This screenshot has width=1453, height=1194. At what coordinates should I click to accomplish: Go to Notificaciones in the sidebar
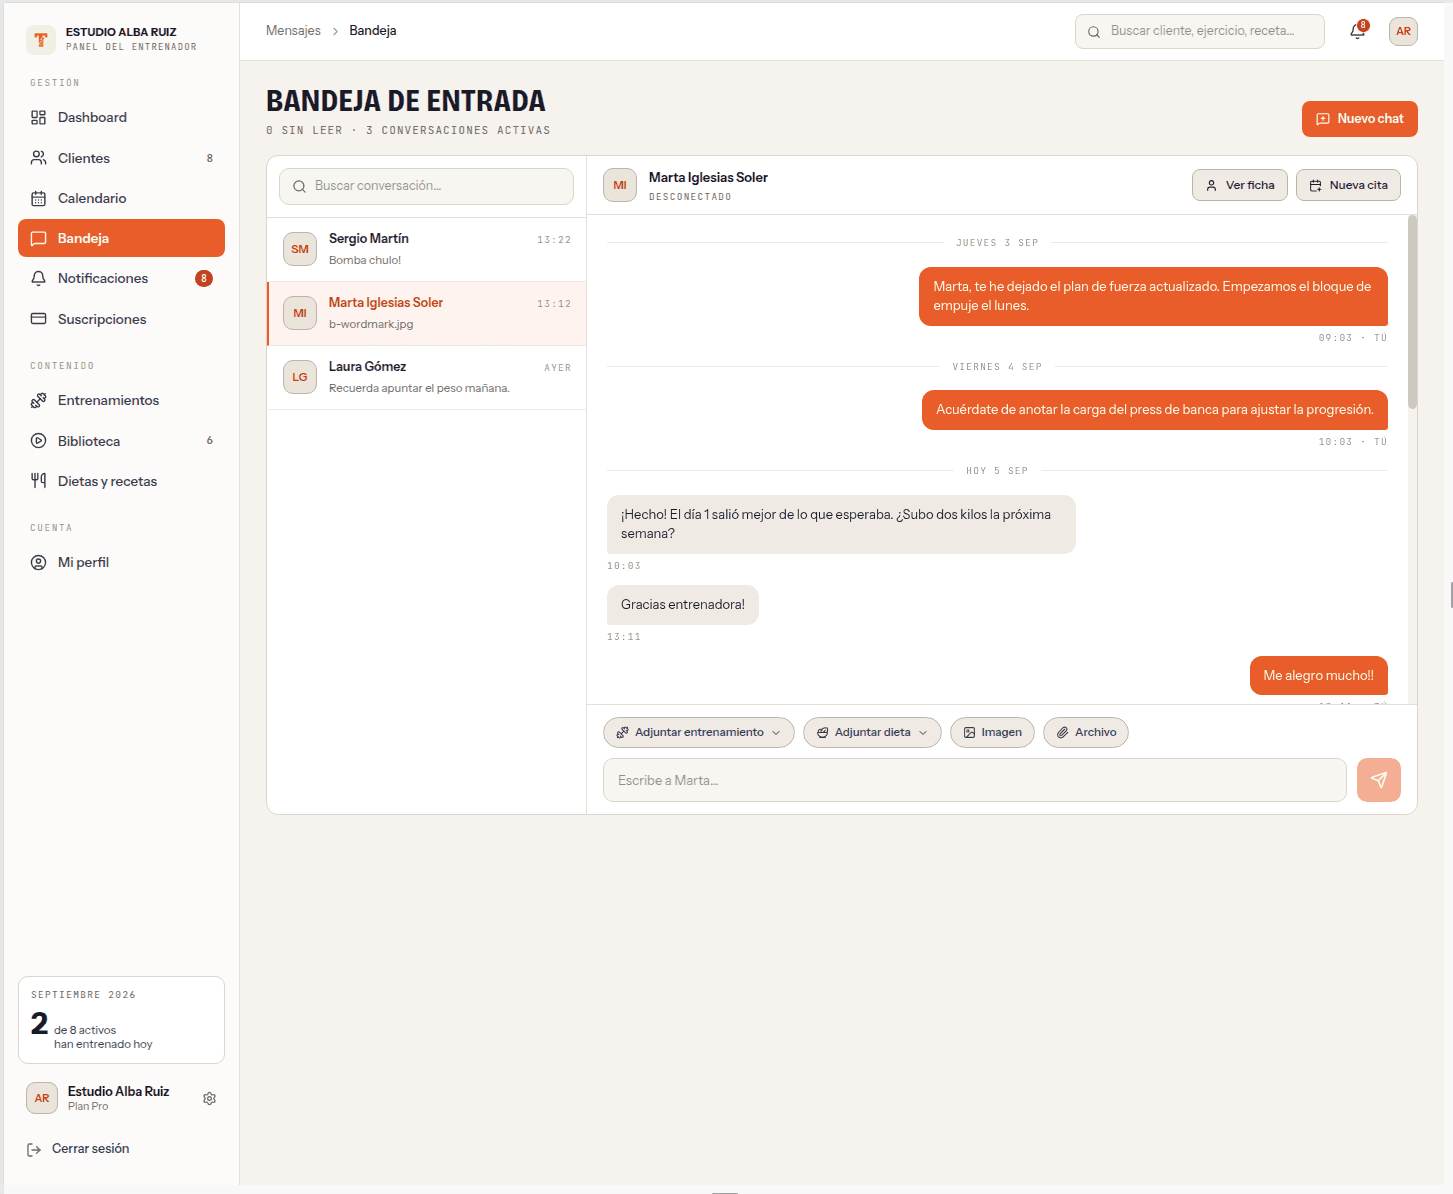pyautogui.click(x=121, y=278)
